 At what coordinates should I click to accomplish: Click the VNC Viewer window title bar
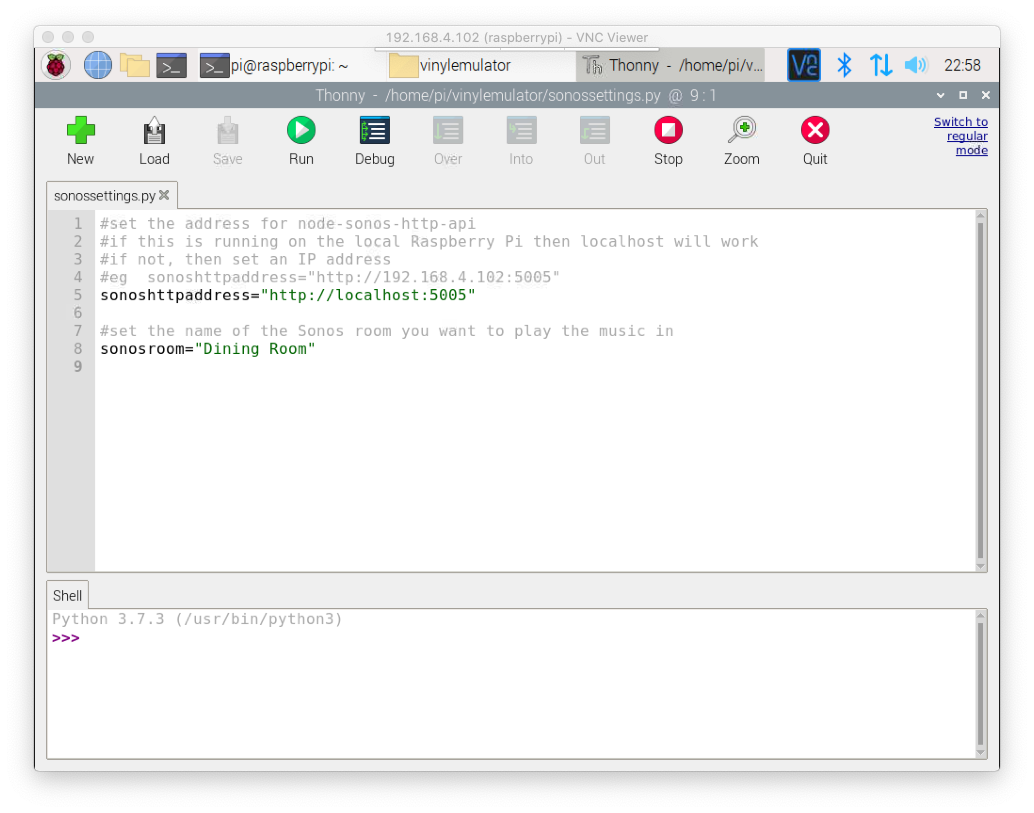(516, 37)
